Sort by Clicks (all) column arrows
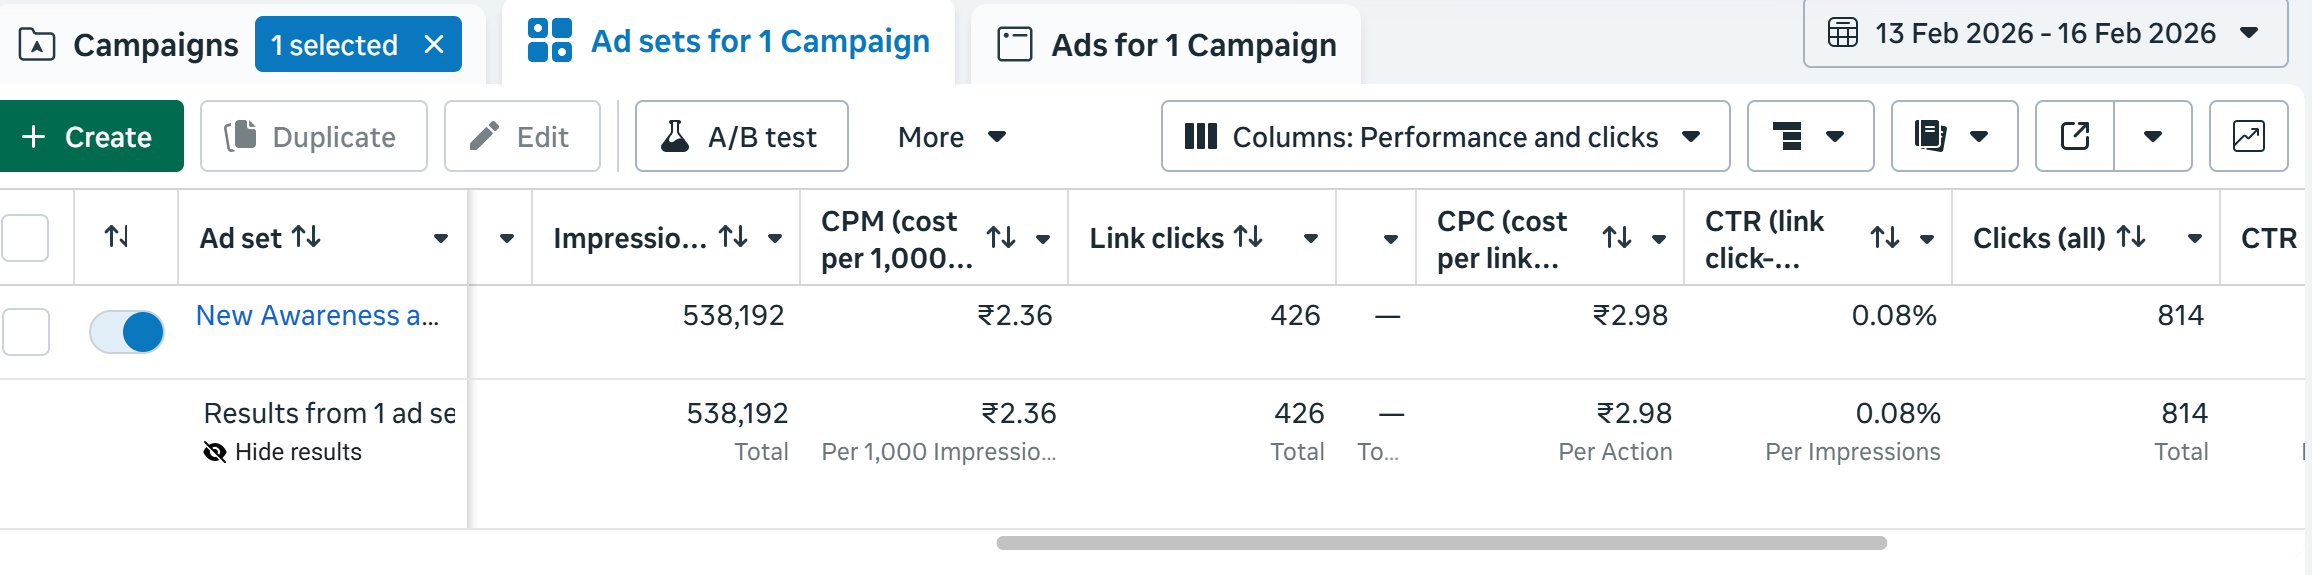Image resolution: width=2312 pixels, height=575 pixels. pos(2131,237)
